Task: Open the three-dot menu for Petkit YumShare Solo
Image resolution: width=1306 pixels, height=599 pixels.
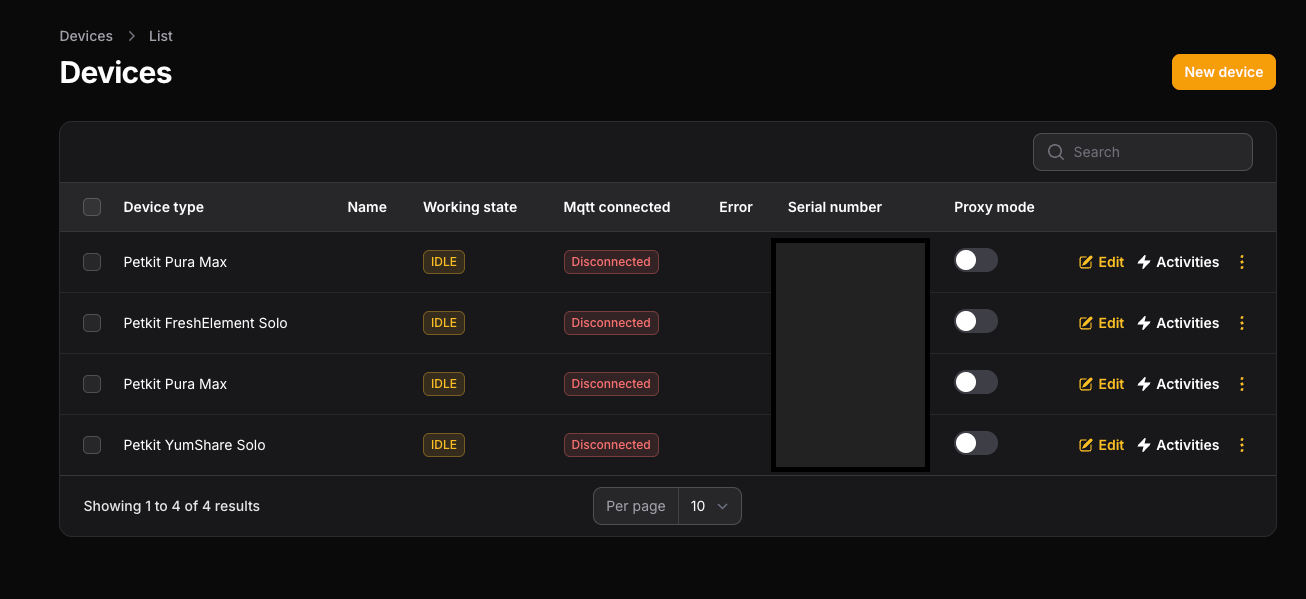Action: point(1242,445)
